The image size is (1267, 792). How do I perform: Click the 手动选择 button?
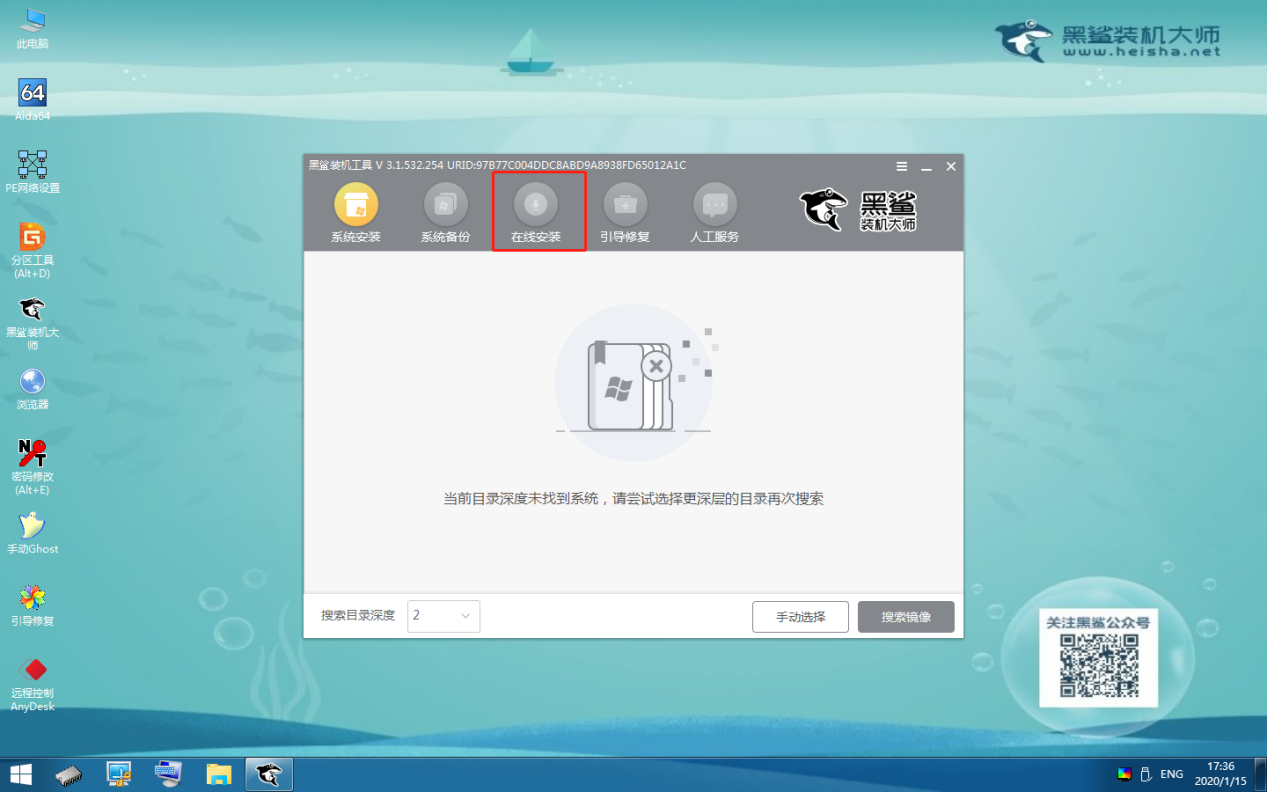(x=799, y=616)
